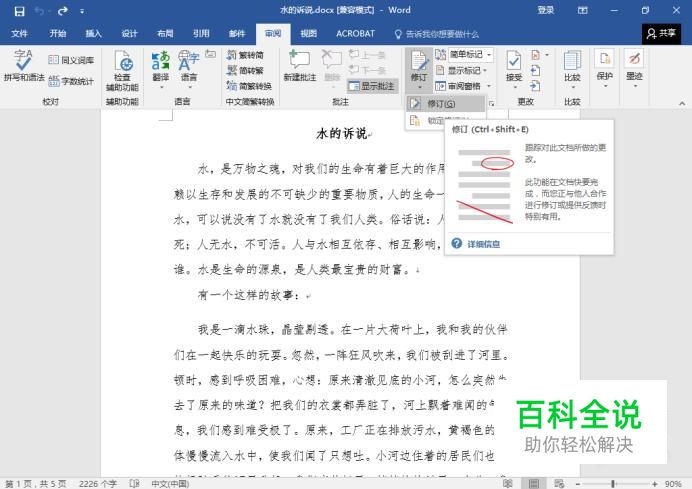Switch to the 视图 tab
Image resolution: width=692 pixels, height=489 pixels.
click(308, 34)
